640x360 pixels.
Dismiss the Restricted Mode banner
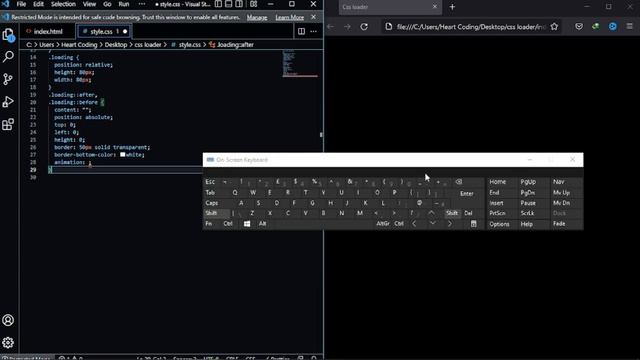(313, 17)
